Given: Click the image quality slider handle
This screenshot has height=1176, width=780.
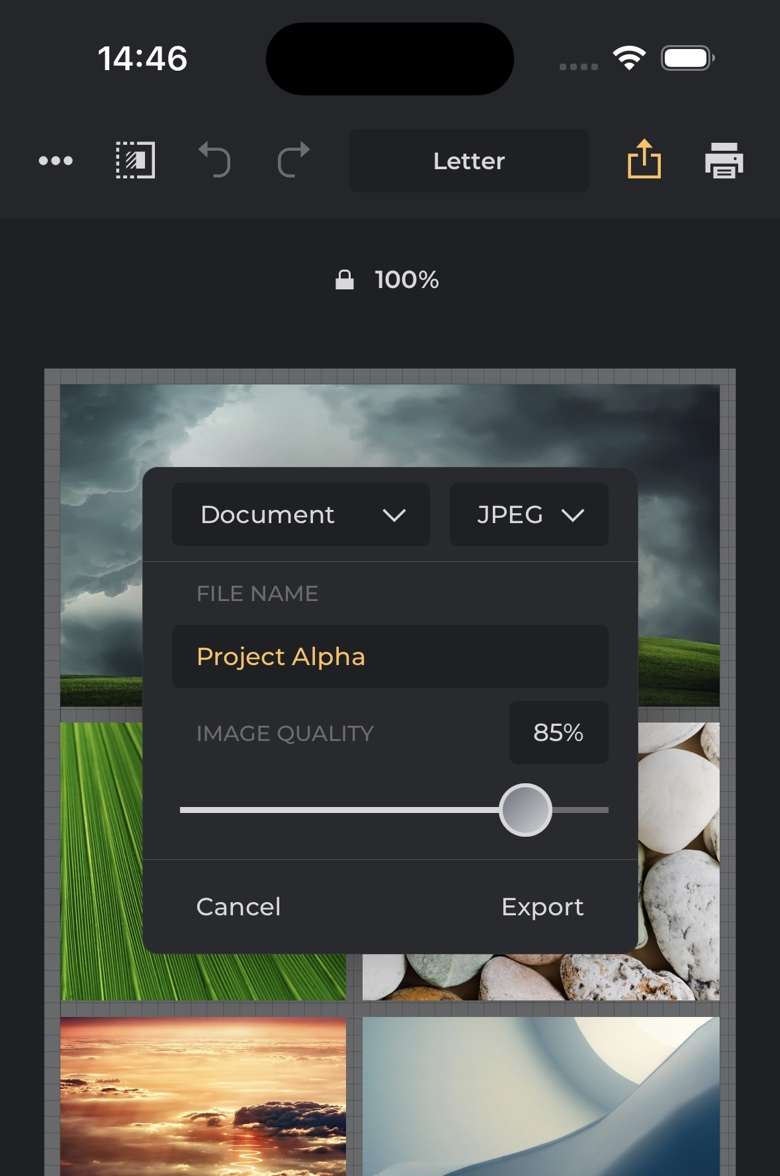Looking at the screenshot, I should [x=525, y=810].
